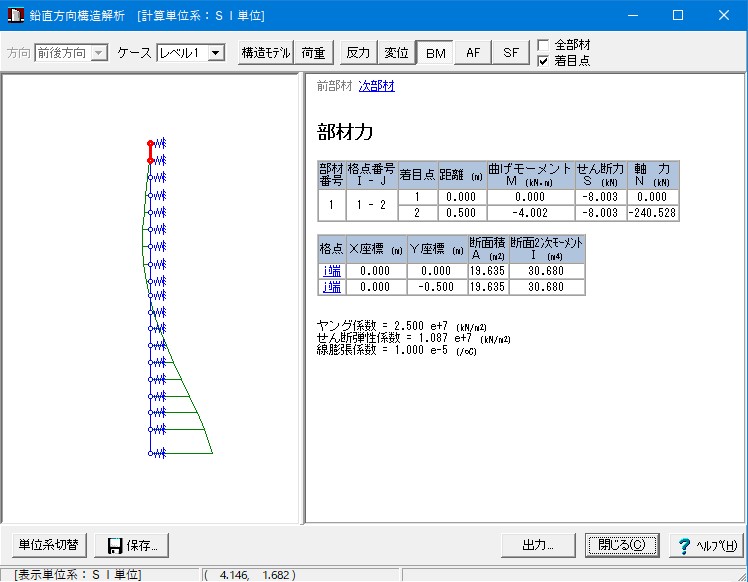This screenshot has height=582, width=748.
Task: Click axial force value -240.528
Action: coord(652,213)
